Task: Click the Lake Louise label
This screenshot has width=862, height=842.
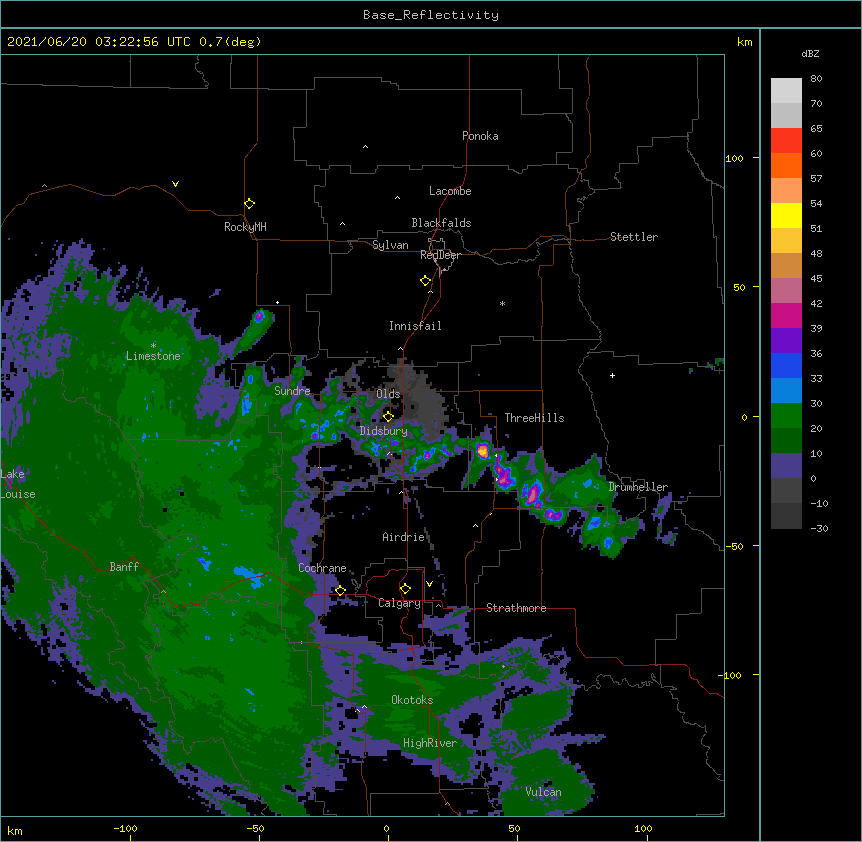Action: coord(18,484)
